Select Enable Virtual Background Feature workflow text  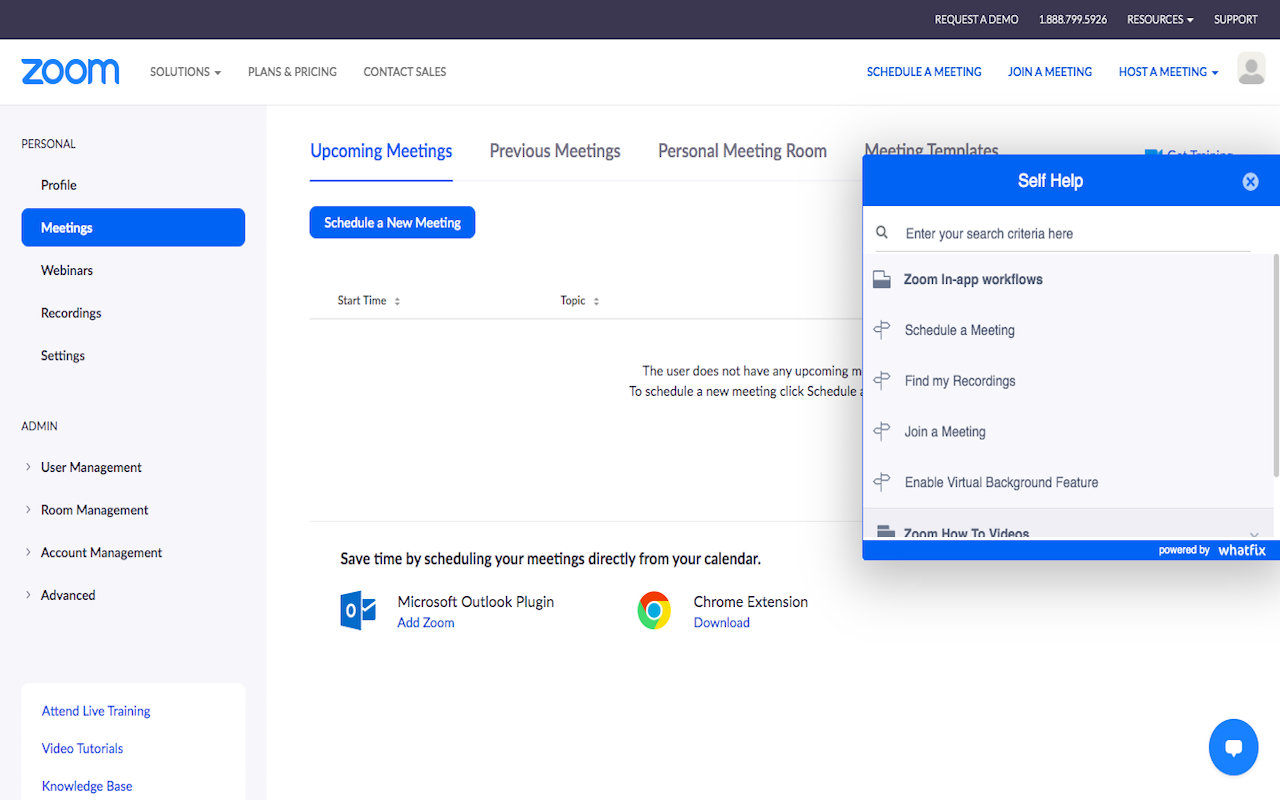[x=1001, y=482]
